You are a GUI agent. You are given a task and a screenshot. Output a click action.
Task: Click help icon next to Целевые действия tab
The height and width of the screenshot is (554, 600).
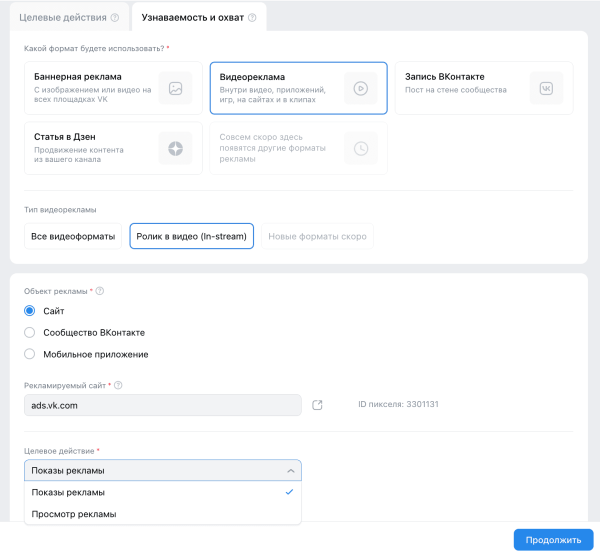114,17
